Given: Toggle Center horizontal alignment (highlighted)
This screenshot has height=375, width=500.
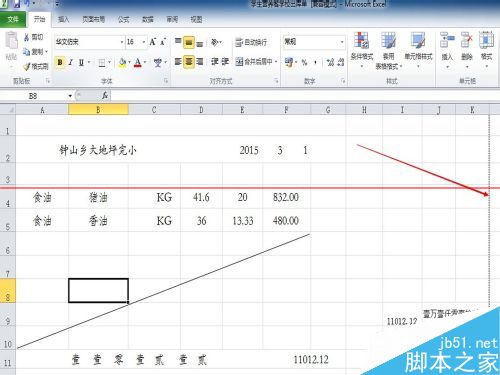Looking at the screenshot, I should 189,62.
